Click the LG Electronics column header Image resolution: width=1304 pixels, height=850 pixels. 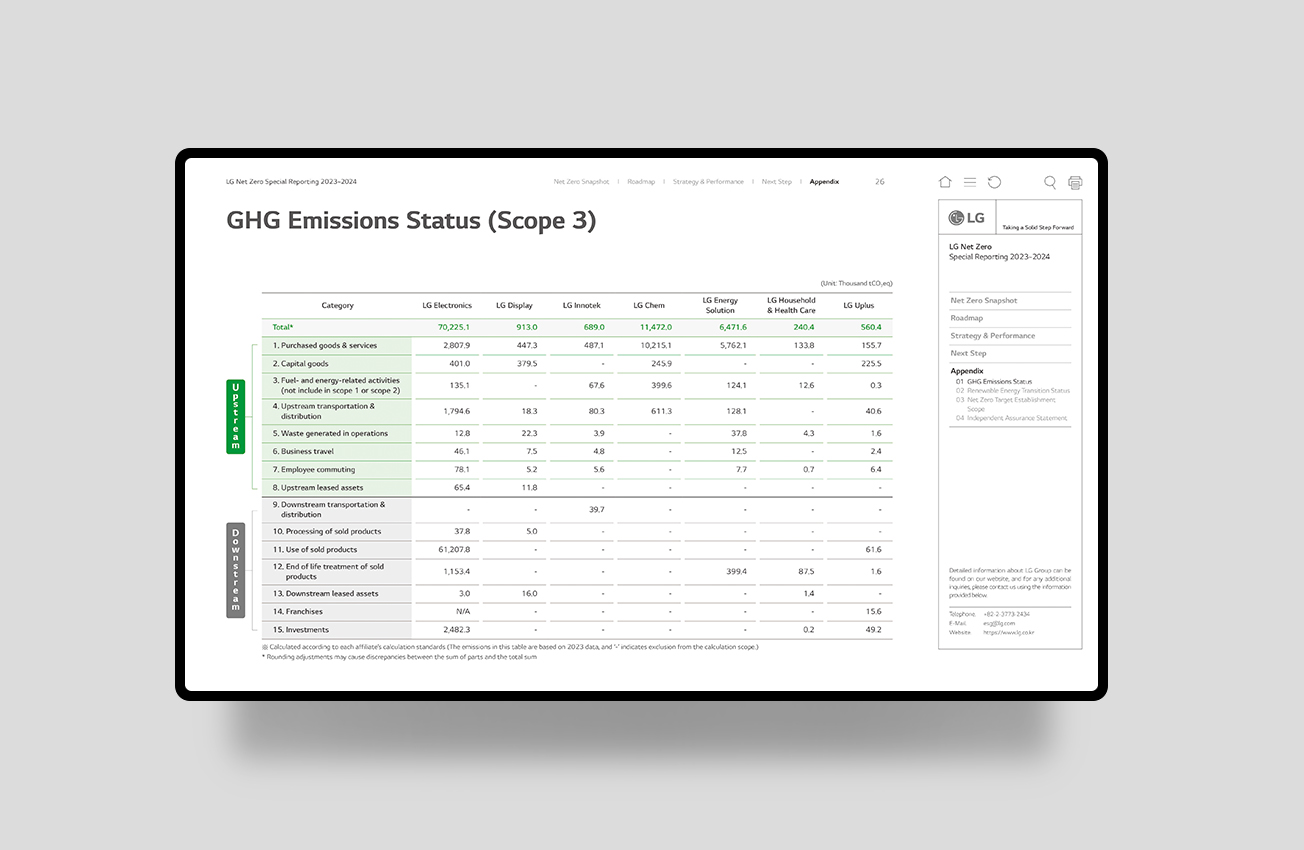[446, 305]
